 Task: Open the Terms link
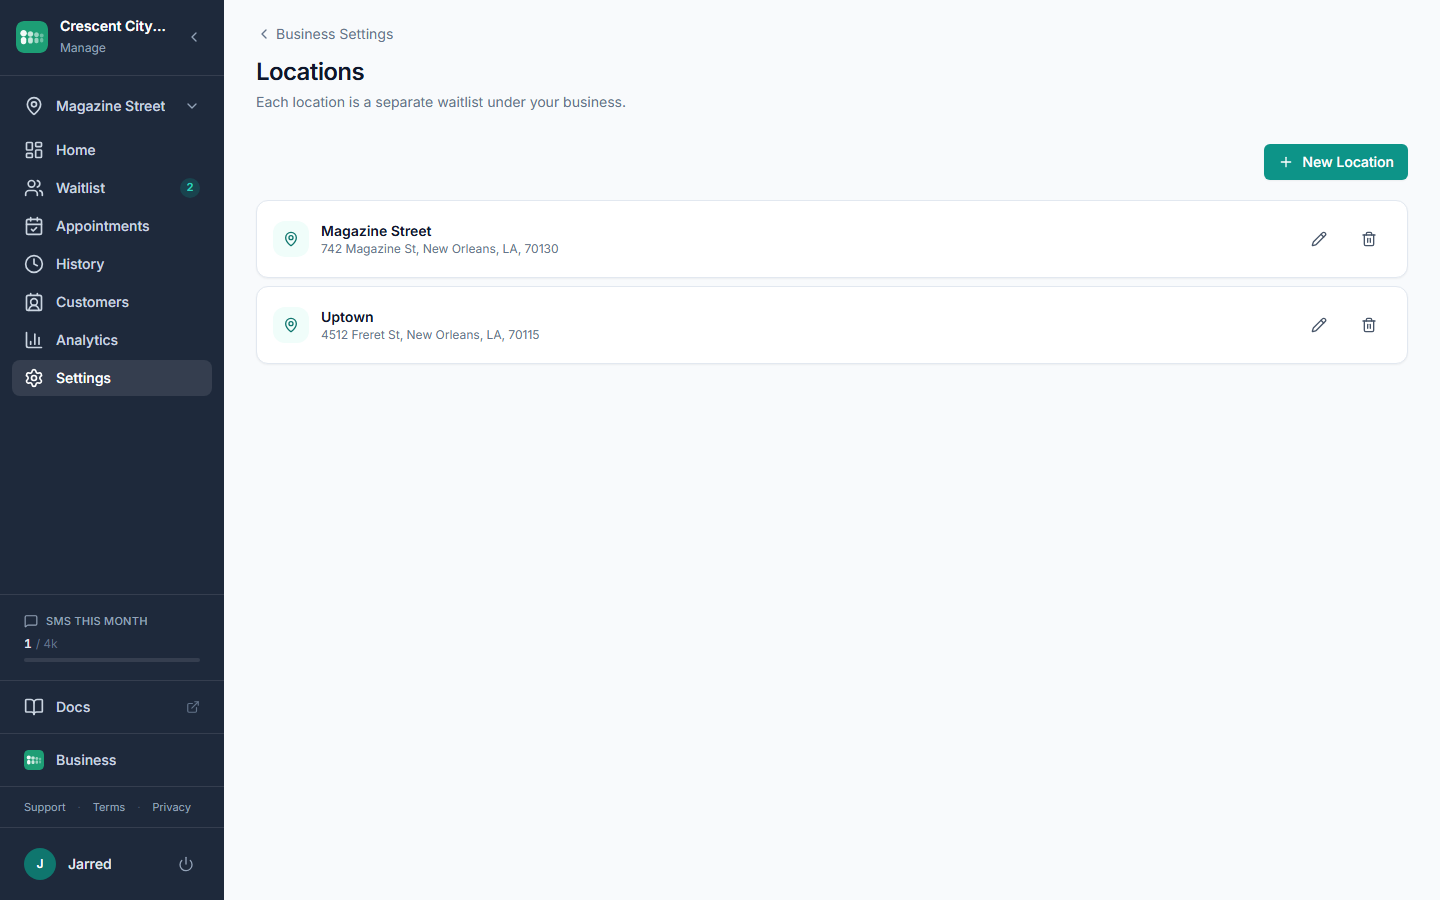[109, 807]
